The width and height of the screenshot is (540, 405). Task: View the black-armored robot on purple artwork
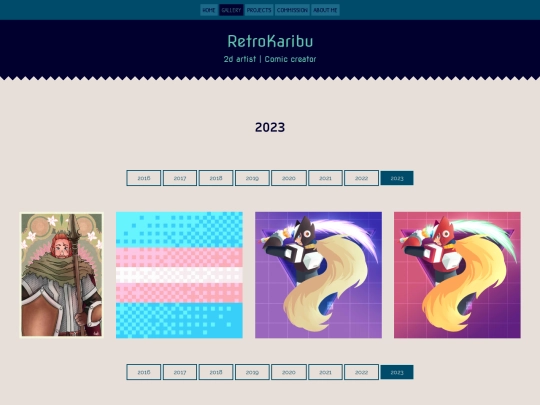pyautogui.click(x=318, y=275)
